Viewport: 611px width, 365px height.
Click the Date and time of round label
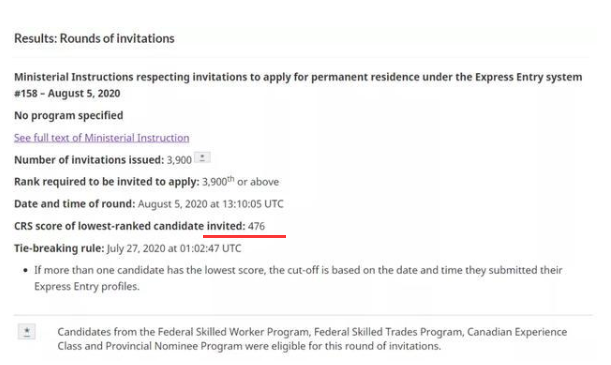[x=74, y=204]
